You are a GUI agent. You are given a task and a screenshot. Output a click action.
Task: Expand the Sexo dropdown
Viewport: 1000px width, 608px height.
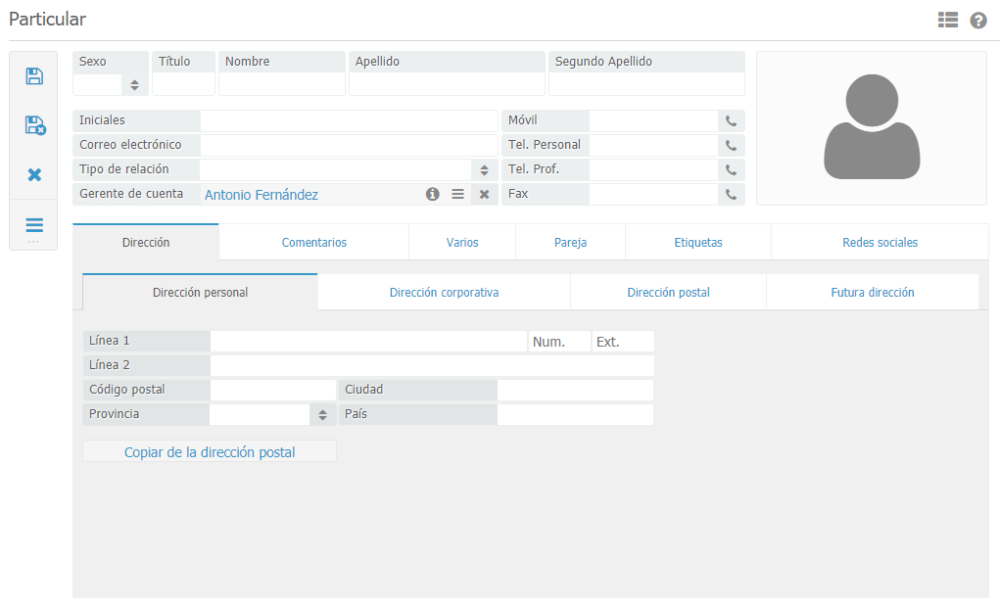(135, 85)
